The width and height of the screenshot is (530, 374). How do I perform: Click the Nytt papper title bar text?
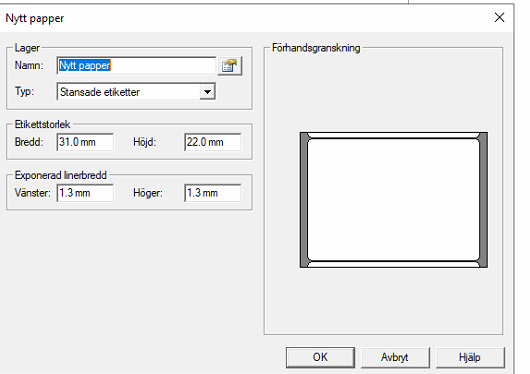tap(35, 18)
